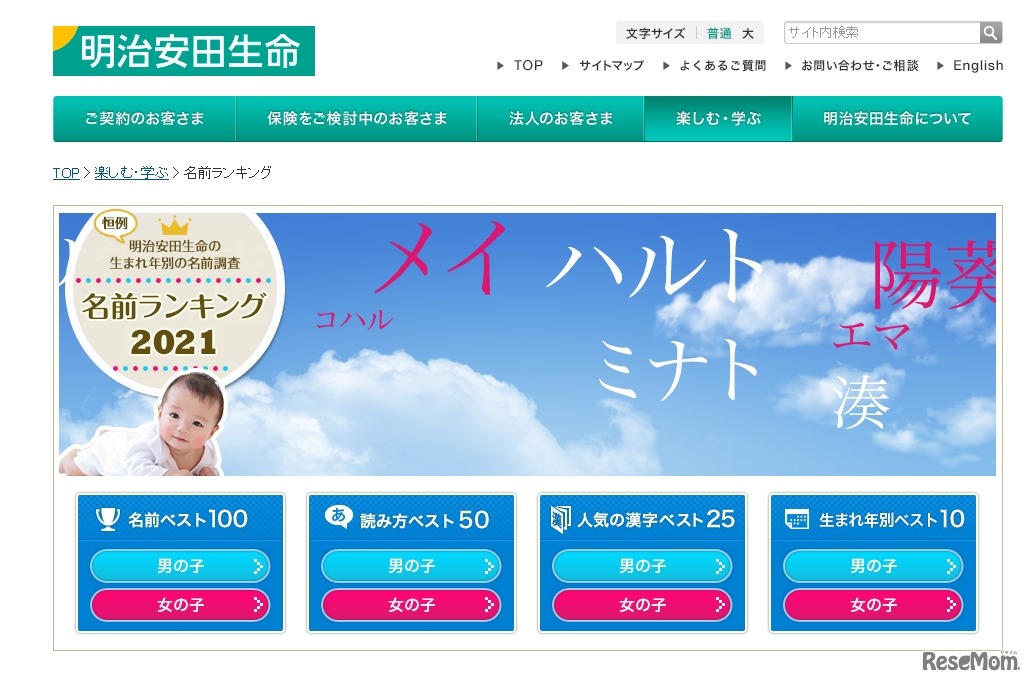Image resolution: width=1033 pixels, height=684 pixels.
Task: Focus the サイト内検索 search field
Action: tap(882, 32)
